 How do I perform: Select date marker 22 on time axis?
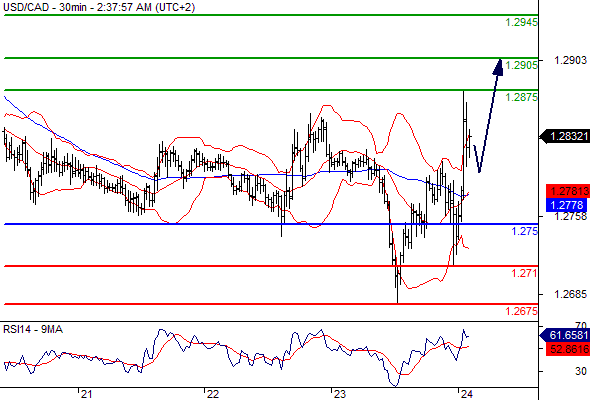(x=213, y=394)
